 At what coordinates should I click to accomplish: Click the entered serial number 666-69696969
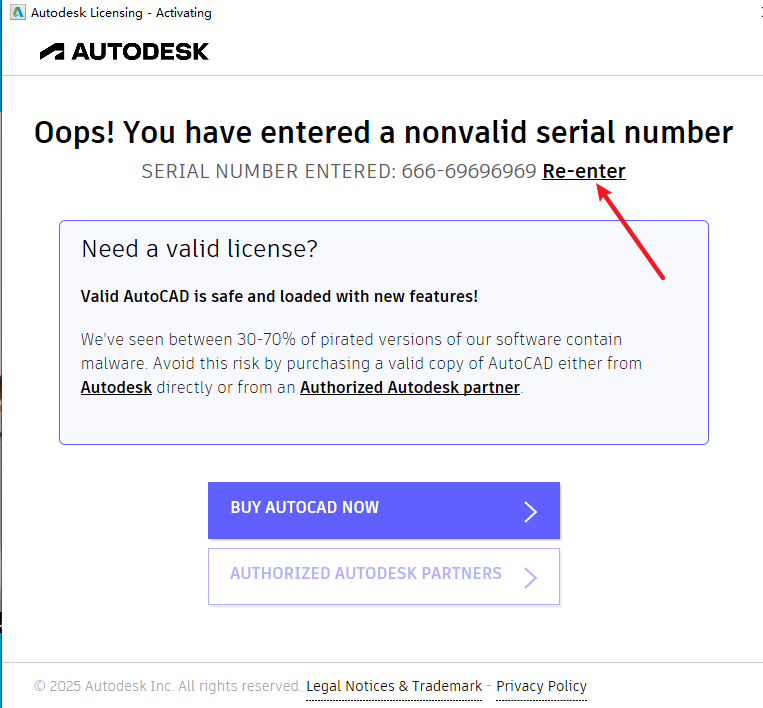(469, 171)
